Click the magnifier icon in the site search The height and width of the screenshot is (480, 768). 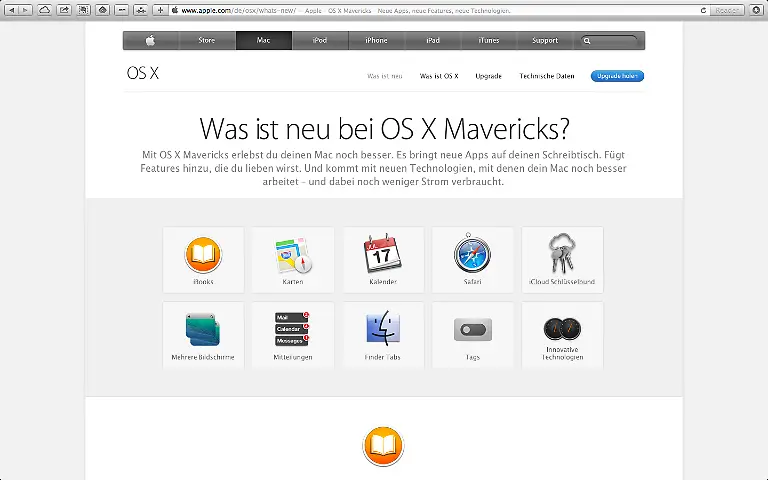point(587,41)
